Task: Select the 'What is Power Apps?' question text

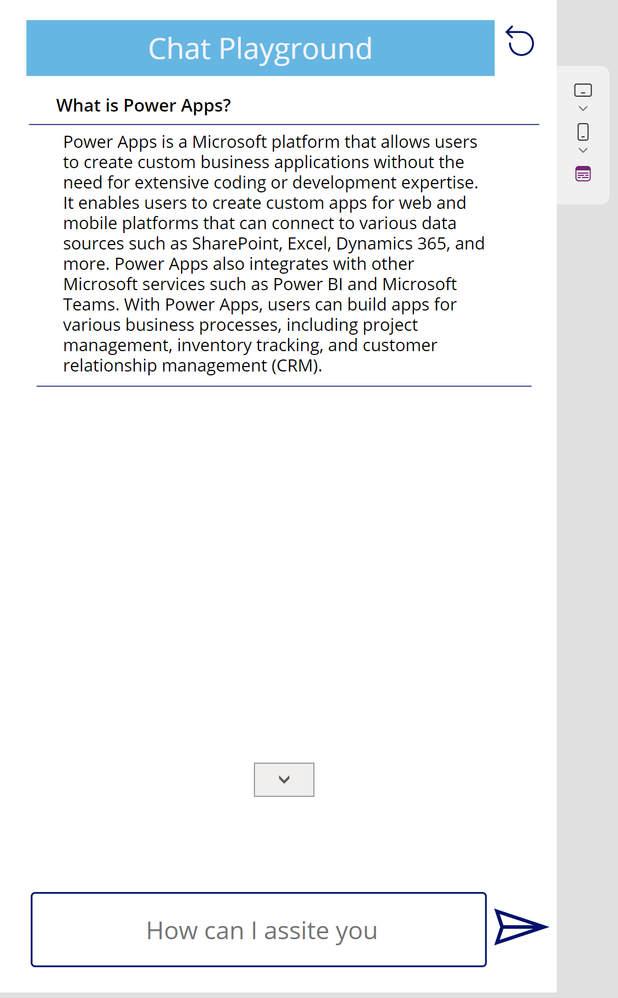Action: [x=143, y=105]
